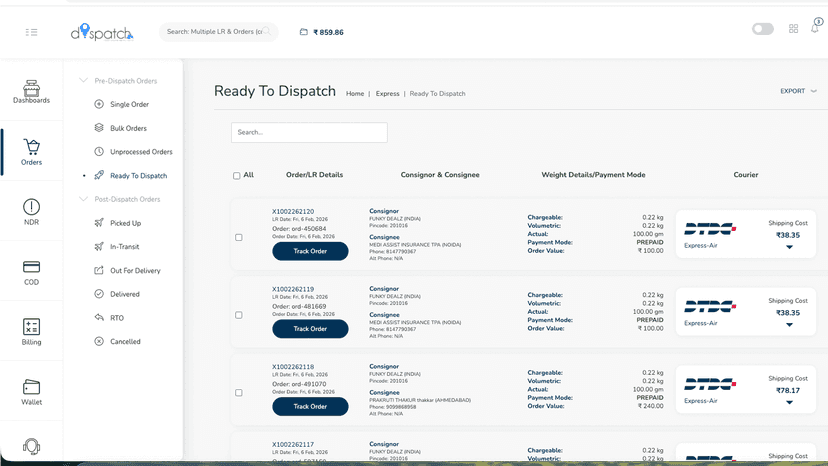Click the Consignor & Consignee column header
This screenshot has height=466, width=828.
pyautogui.click(x=440, y=174)
